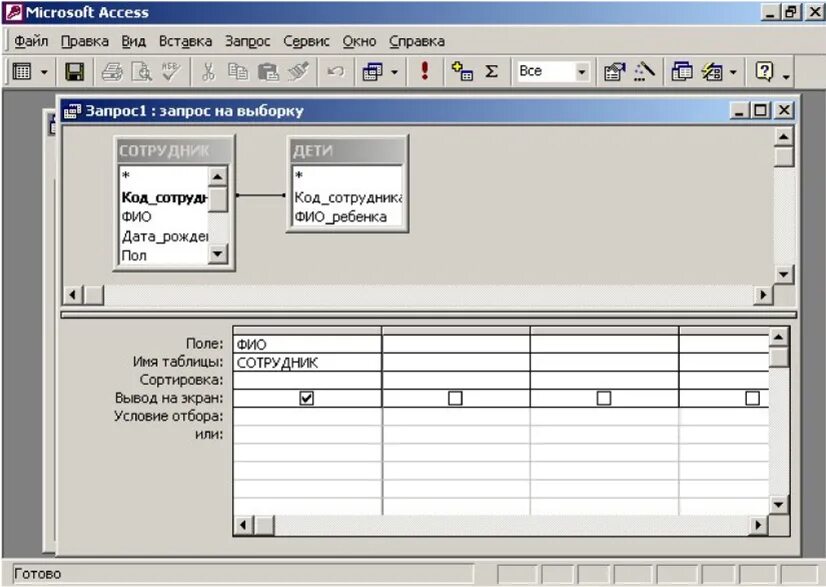826x587 pixels.
Task: Open the Справка menu
Action: tap(417, 41)
